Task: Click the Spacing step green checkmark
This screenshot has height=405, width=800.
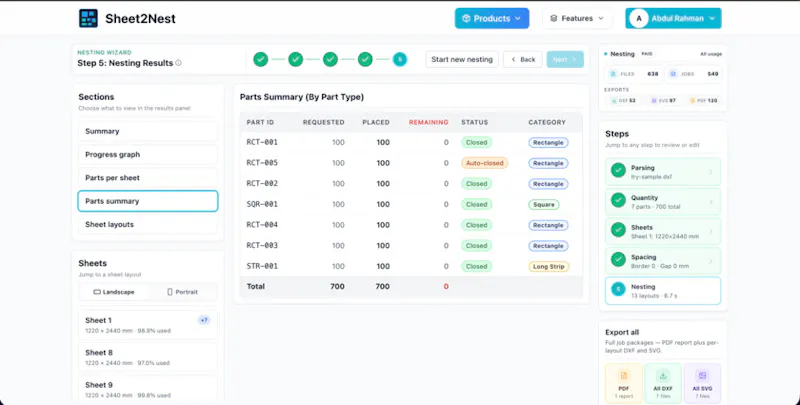Action: [x=618, y=260]
